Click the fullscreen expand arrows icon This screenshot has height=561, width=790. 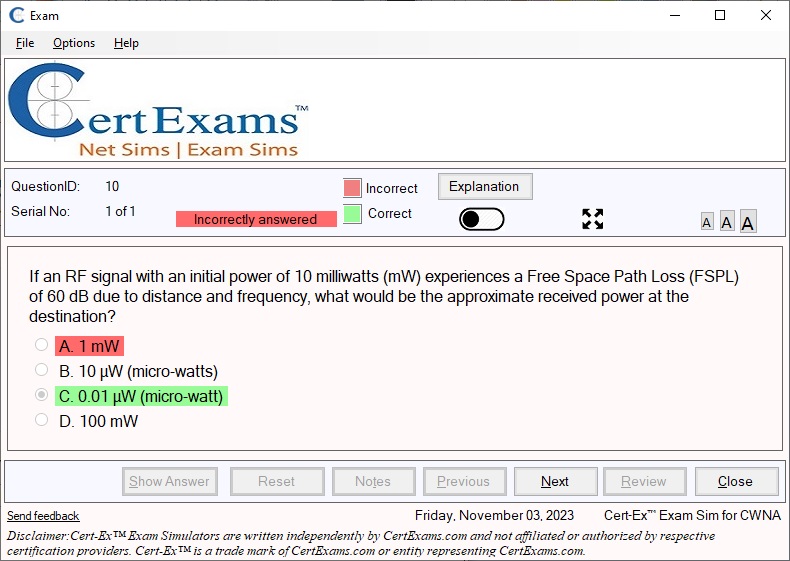[592, 219]
